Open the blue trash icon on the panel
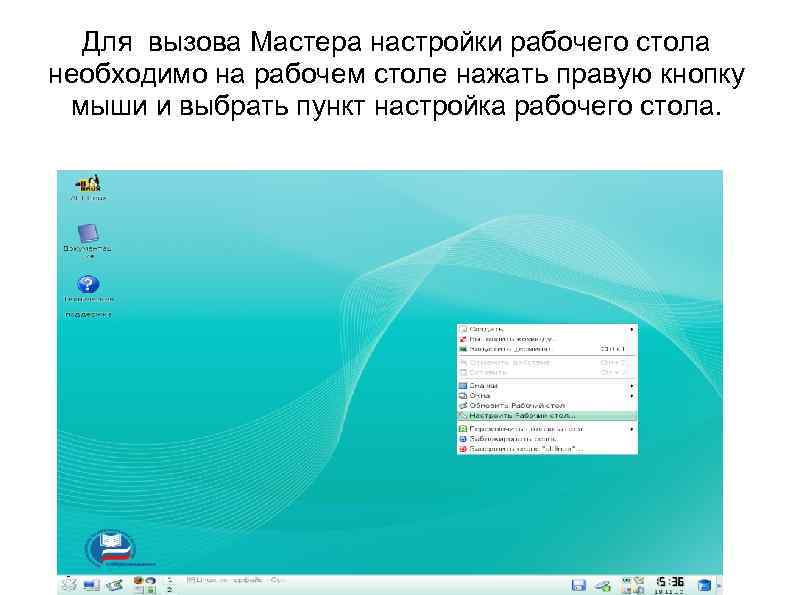This screenshot has height=595, width=794. [704, 585]
